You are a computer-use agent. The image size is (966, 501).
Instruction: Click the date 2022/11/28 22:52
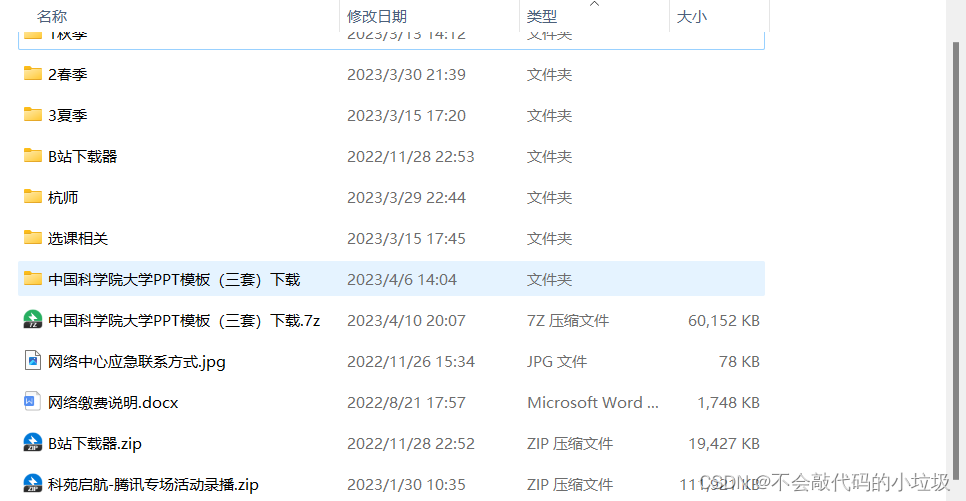tap(411, 444)
